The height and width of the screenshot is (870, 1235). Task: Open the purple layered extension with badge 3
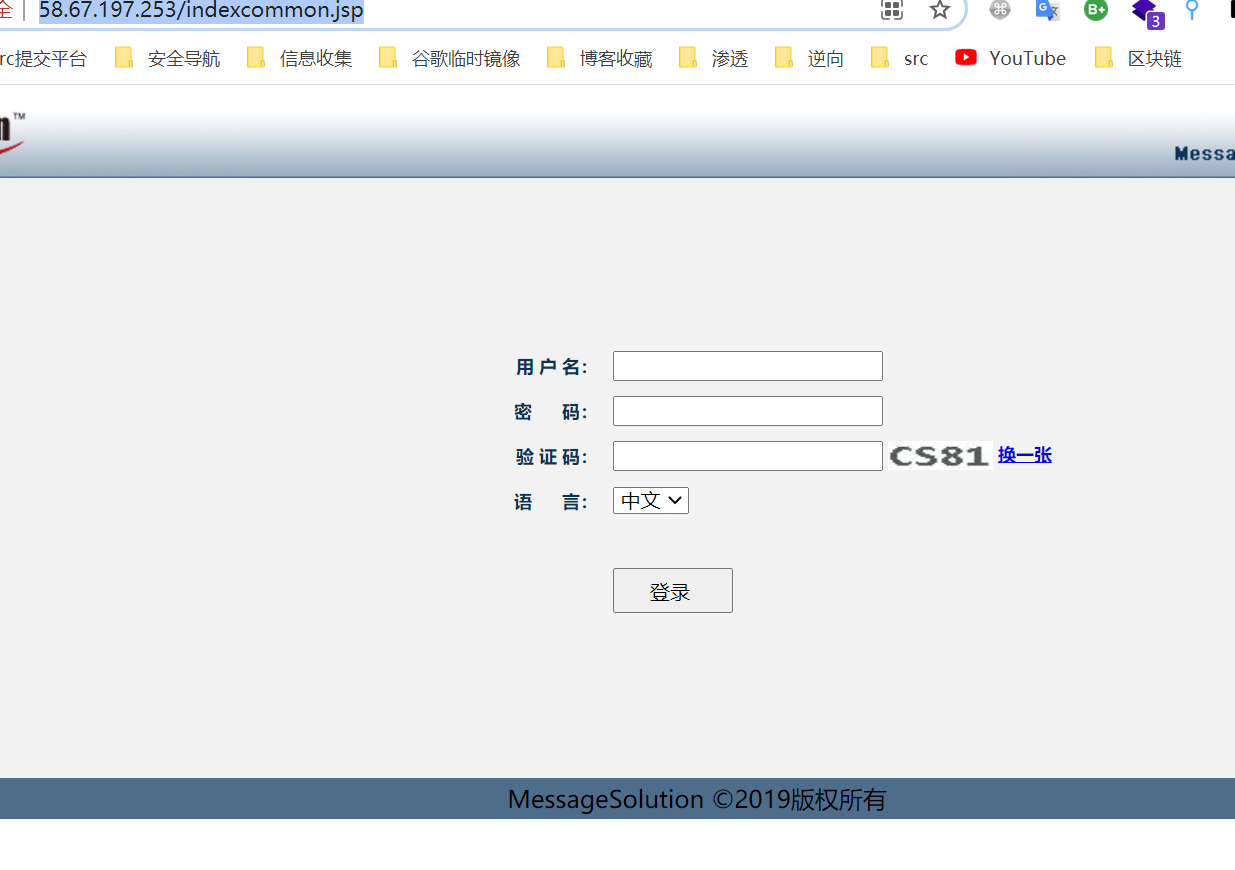[1146, 12]
